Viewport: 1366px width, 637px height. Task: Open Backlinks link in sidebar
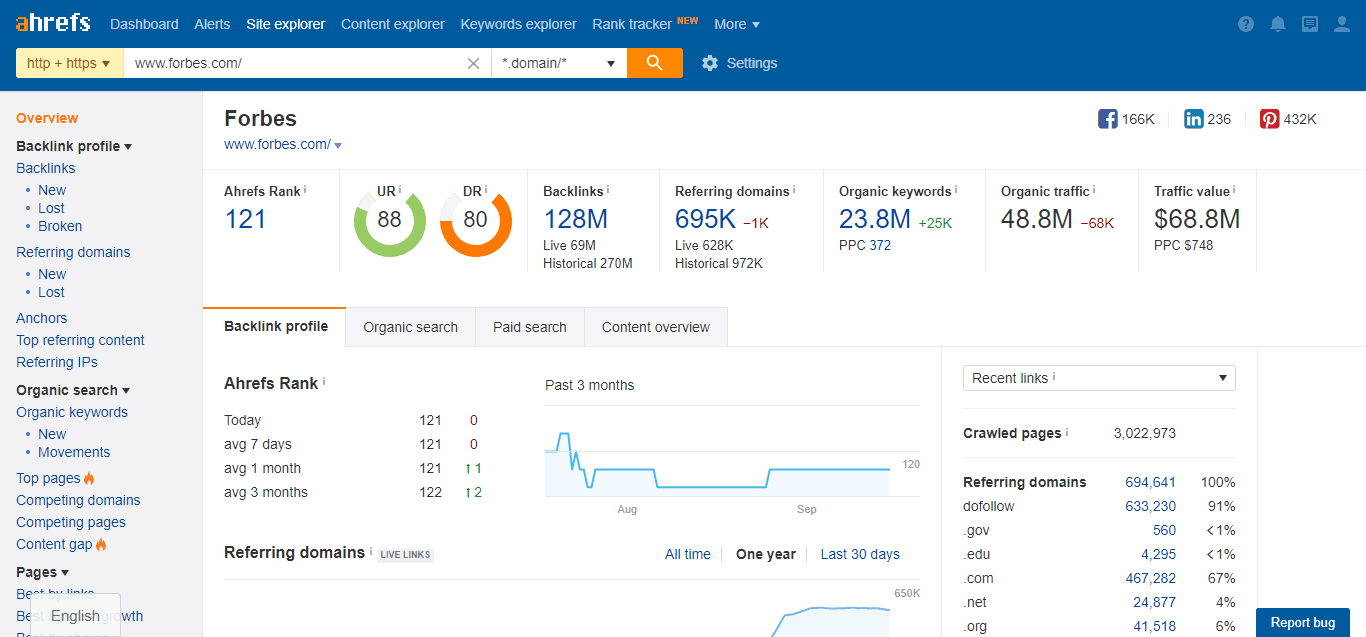(46, 168)
